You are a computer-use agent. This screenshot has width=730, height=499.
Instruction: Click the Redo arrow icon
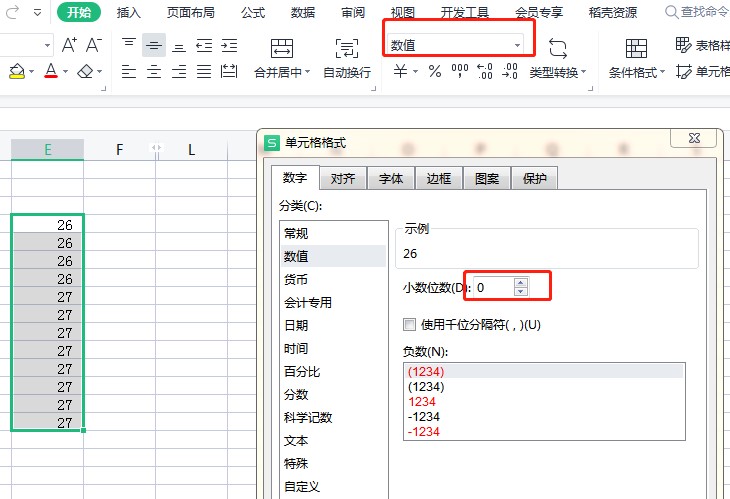pyautogui.click(x=13, y=12)
